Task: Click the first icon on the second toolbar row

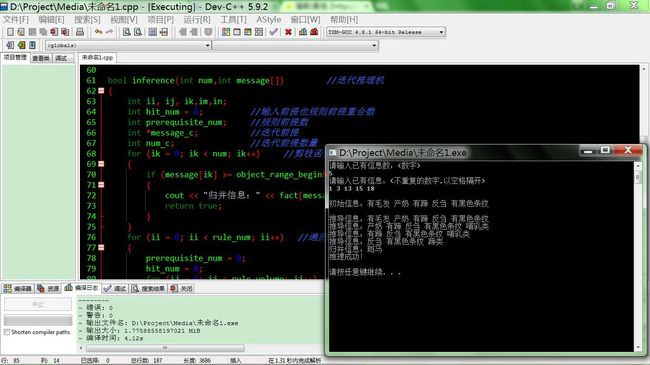Action: tap(10, 45)
